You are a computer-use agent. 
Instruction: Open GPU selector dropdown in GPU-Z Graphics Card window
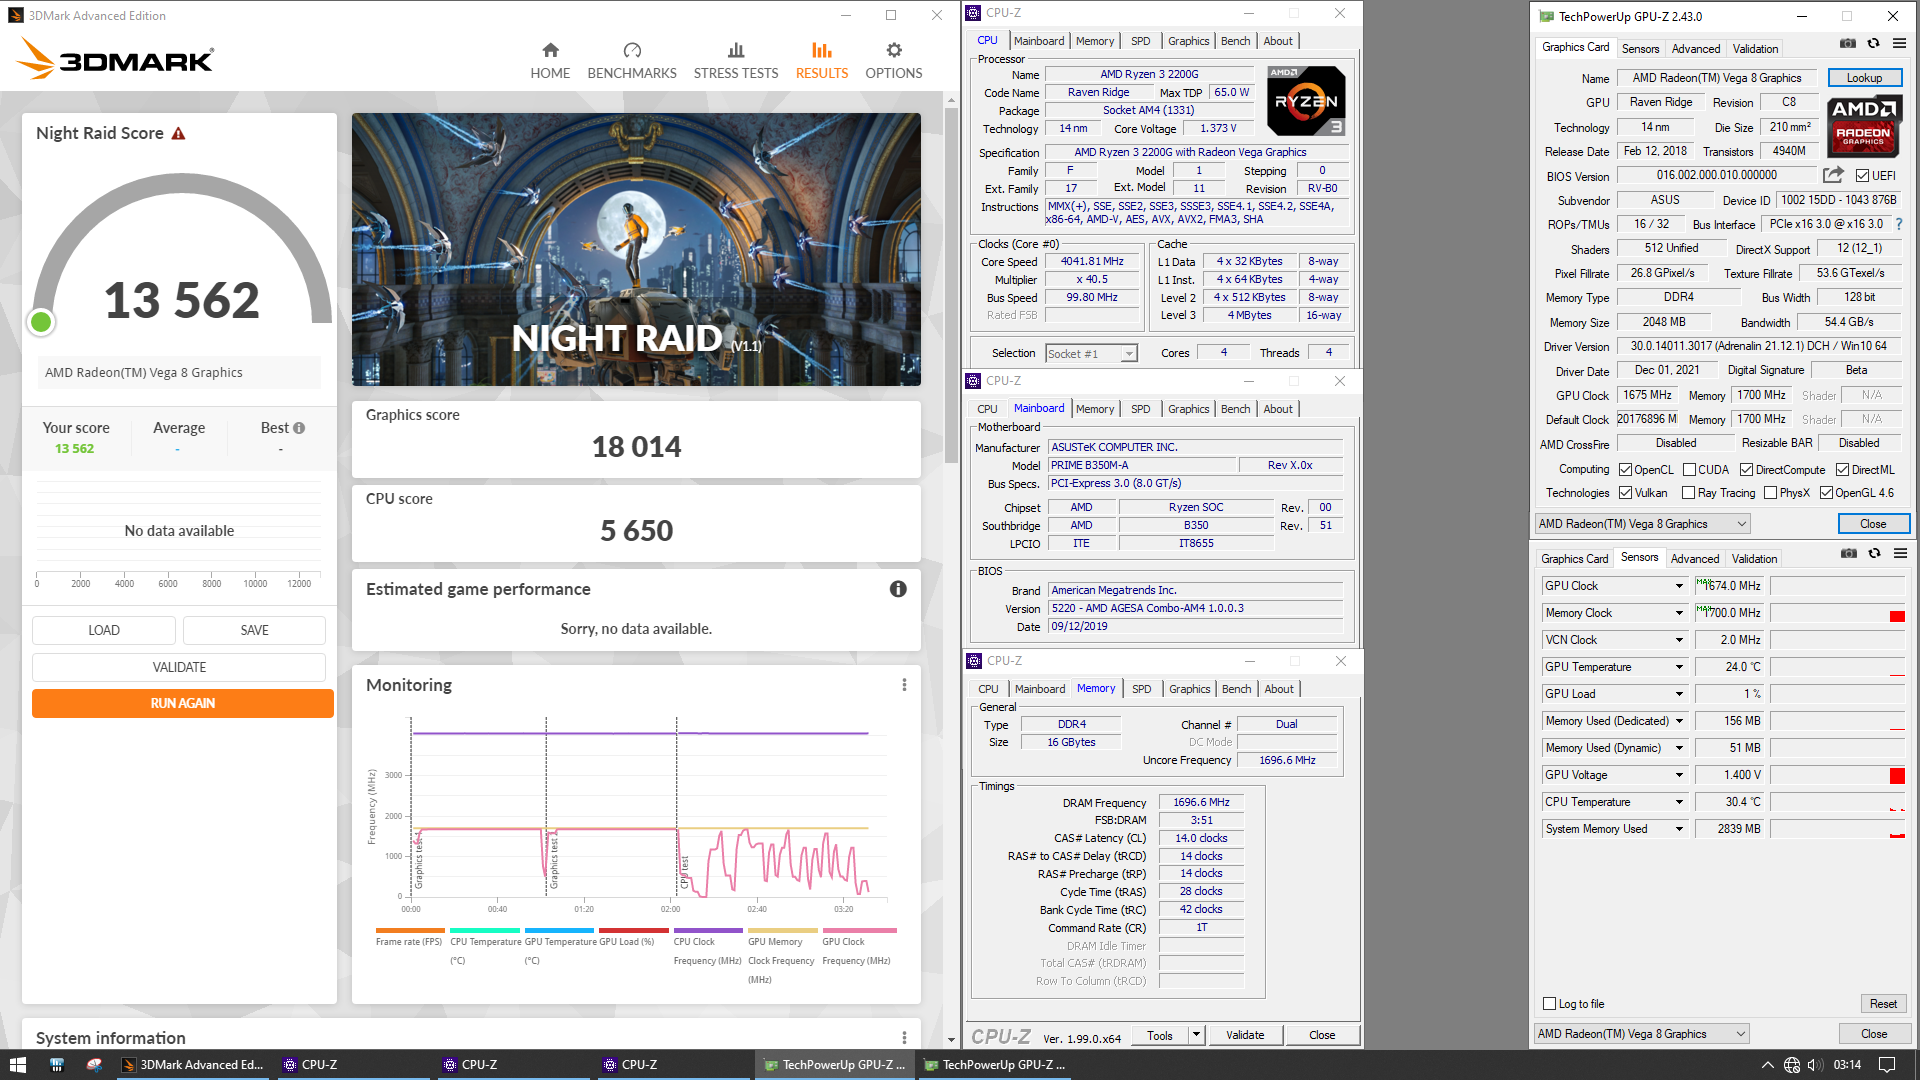(1642, 524)
